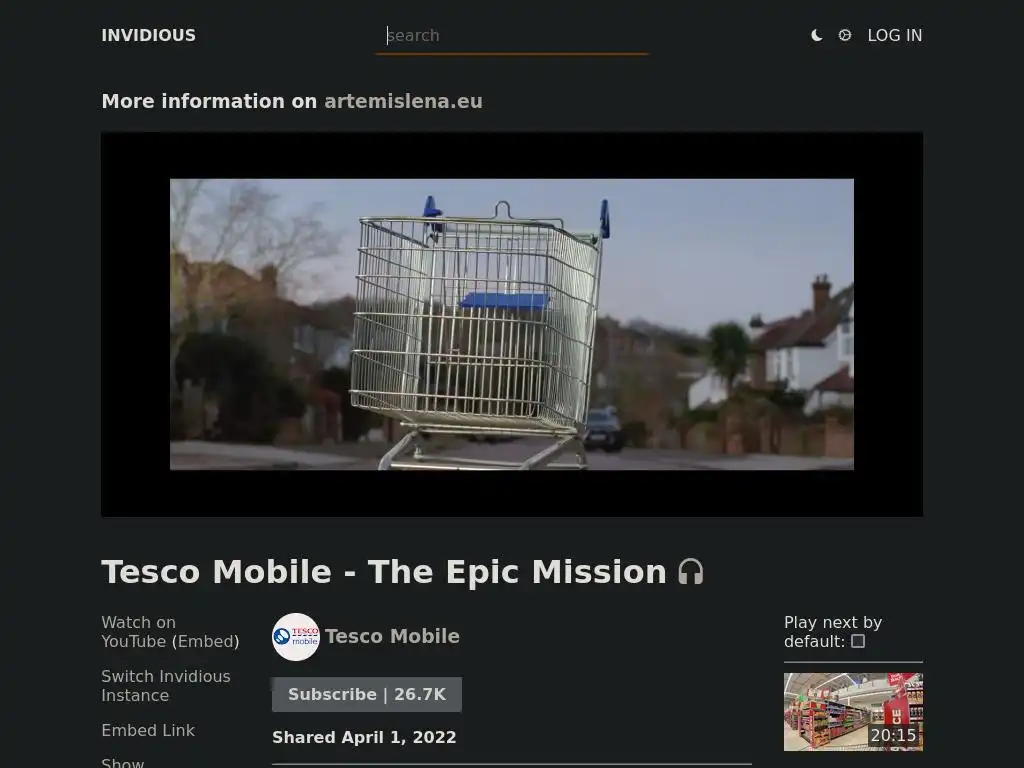This screenshot has width=1024, height=768.
Task: Play the shopping cart video
Action: coord(512,325)
